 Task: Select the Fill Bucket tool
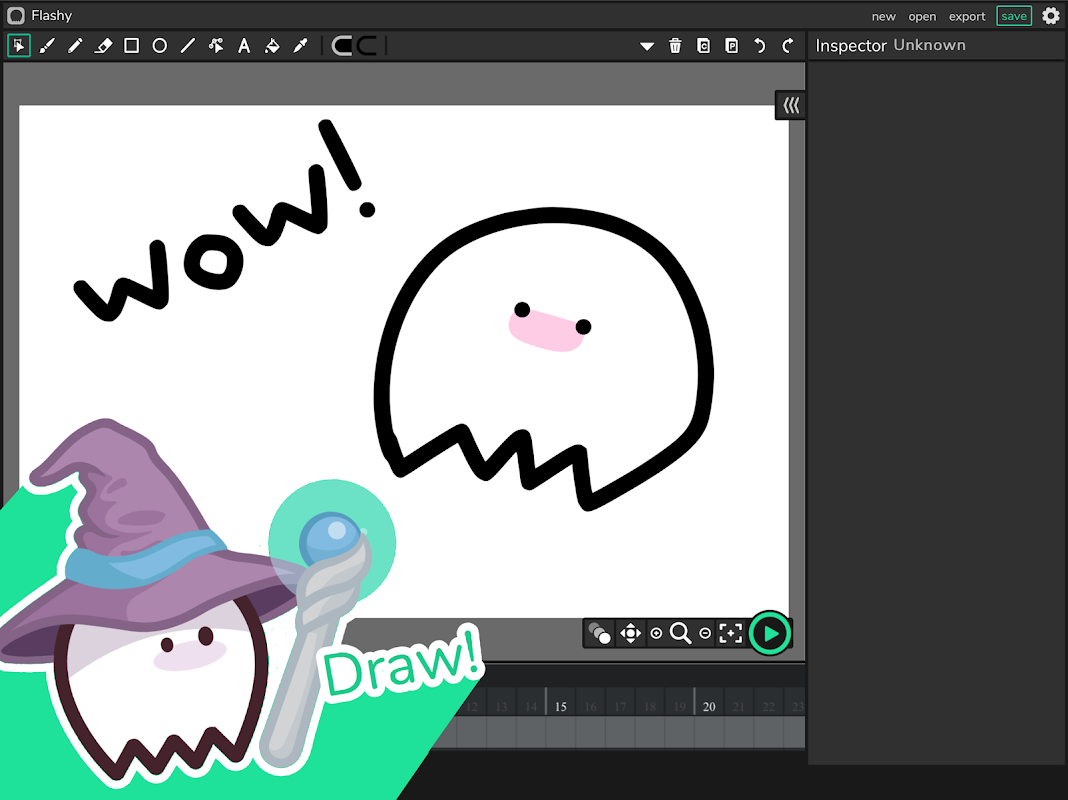272,46
